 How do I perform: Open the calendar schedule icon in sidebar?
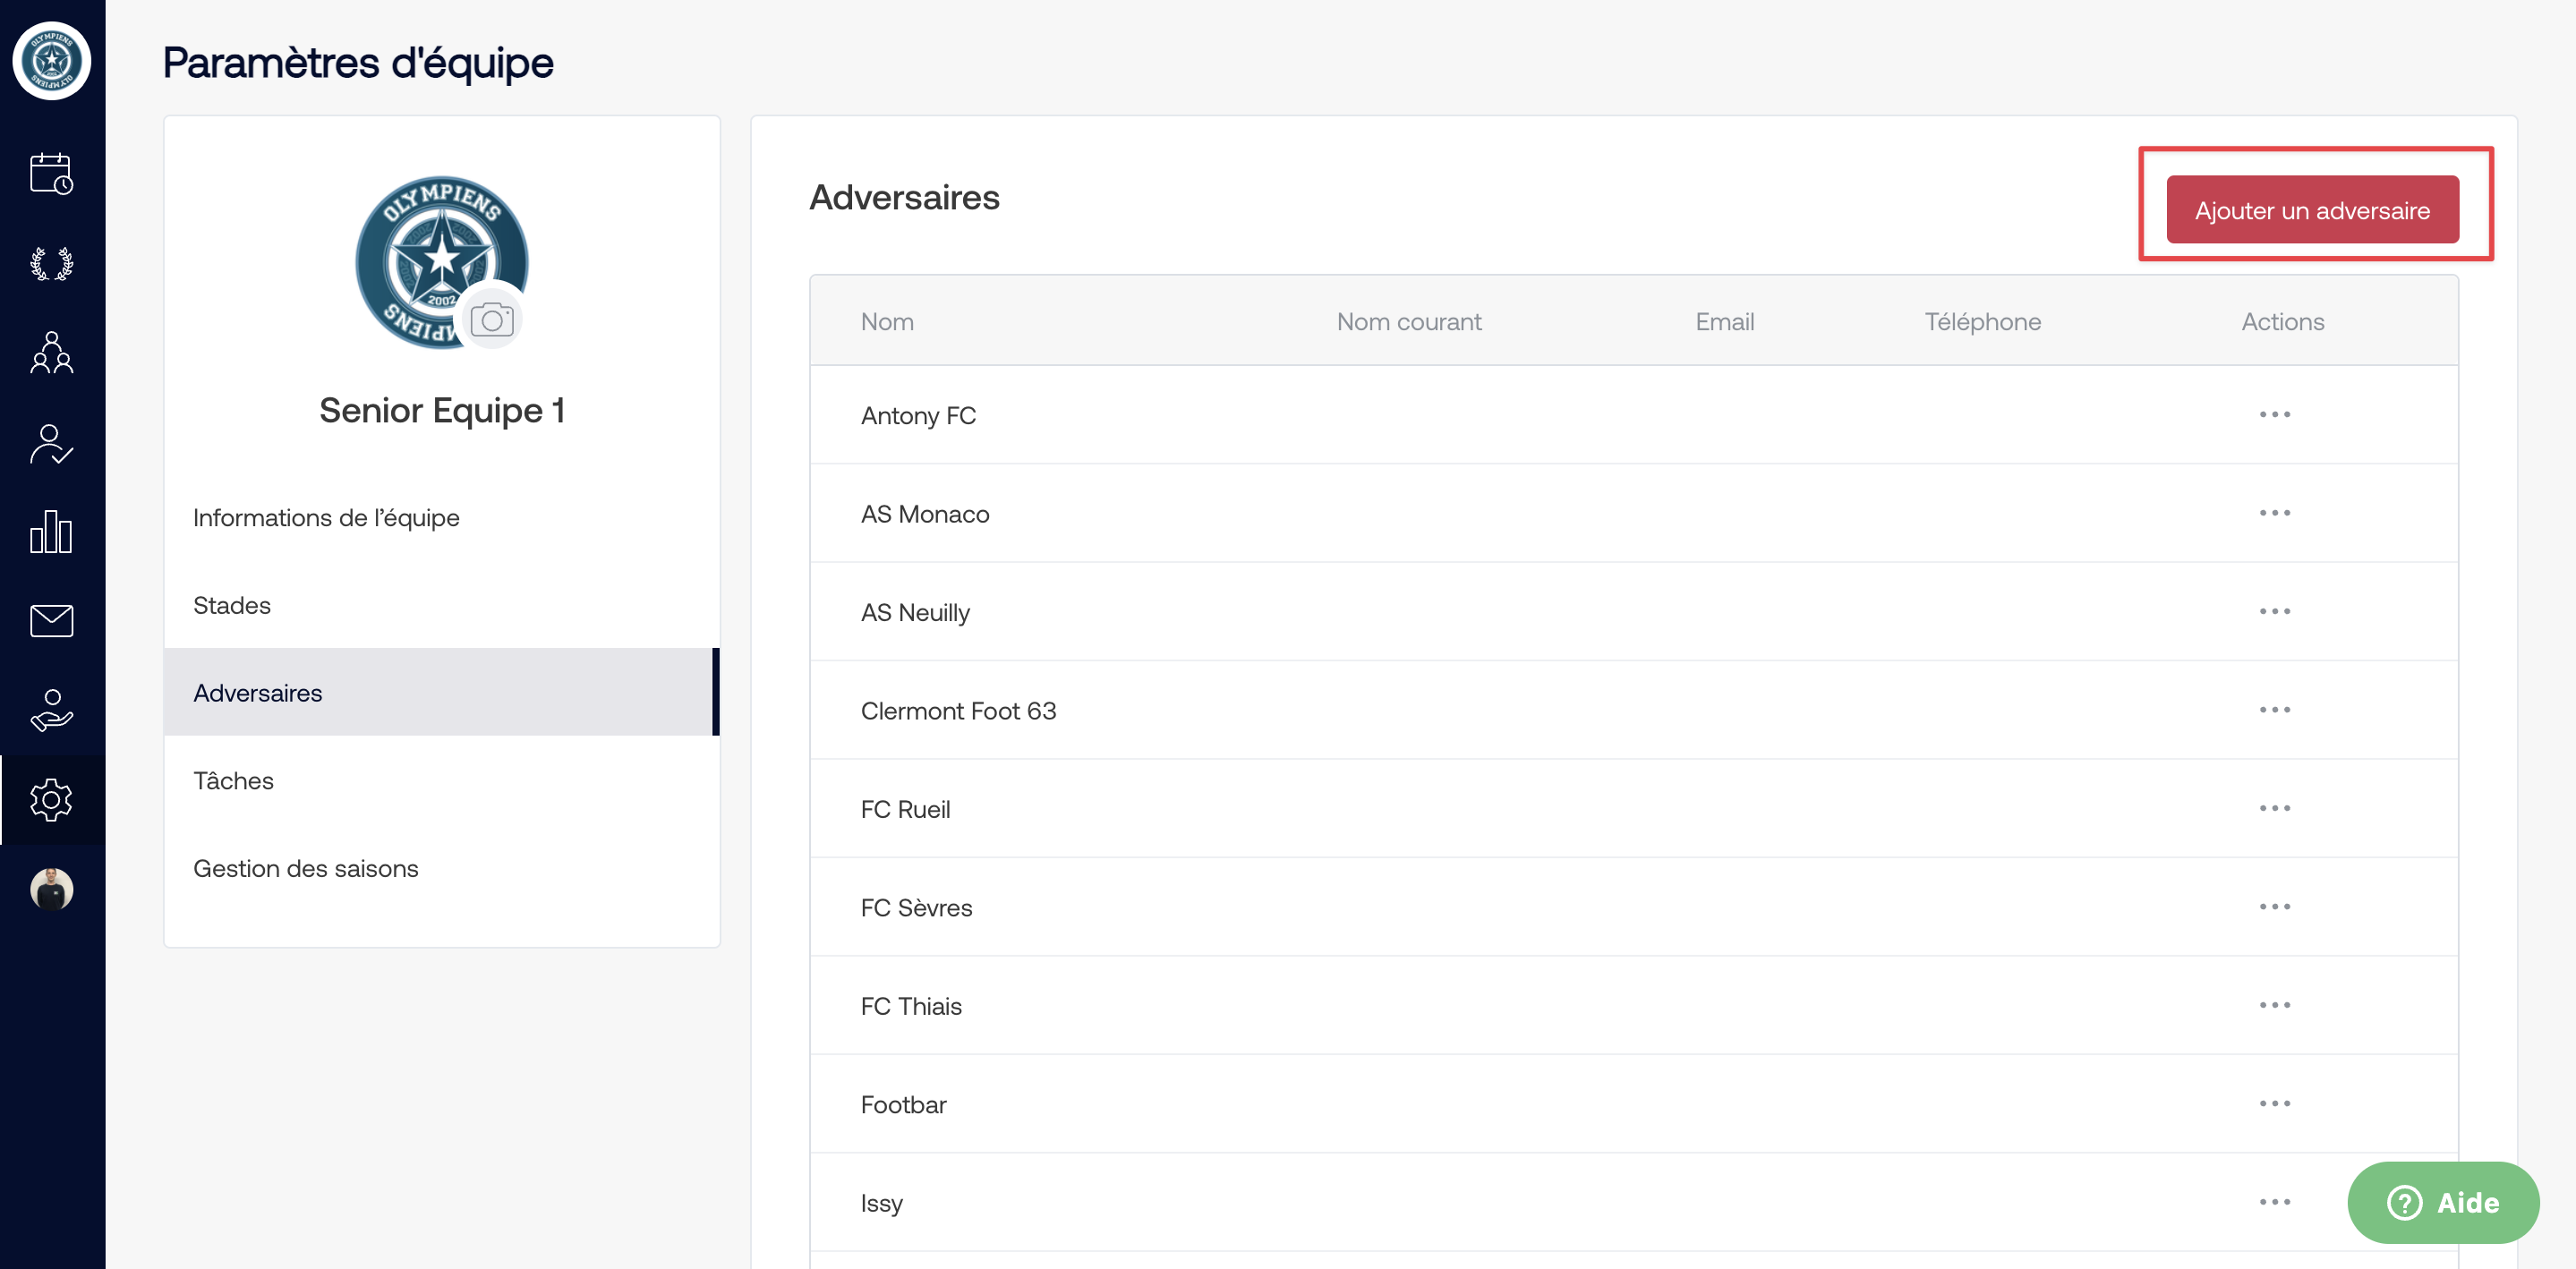click(52, 174)
